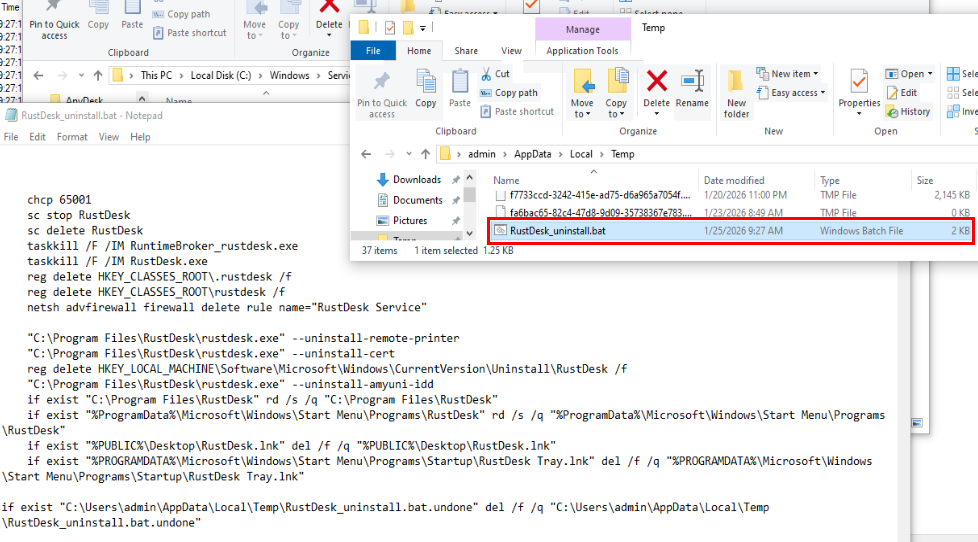This screenshot has height=542, width=978.
Task: Open Notepad File menu
Action: (x=11, y=137)
